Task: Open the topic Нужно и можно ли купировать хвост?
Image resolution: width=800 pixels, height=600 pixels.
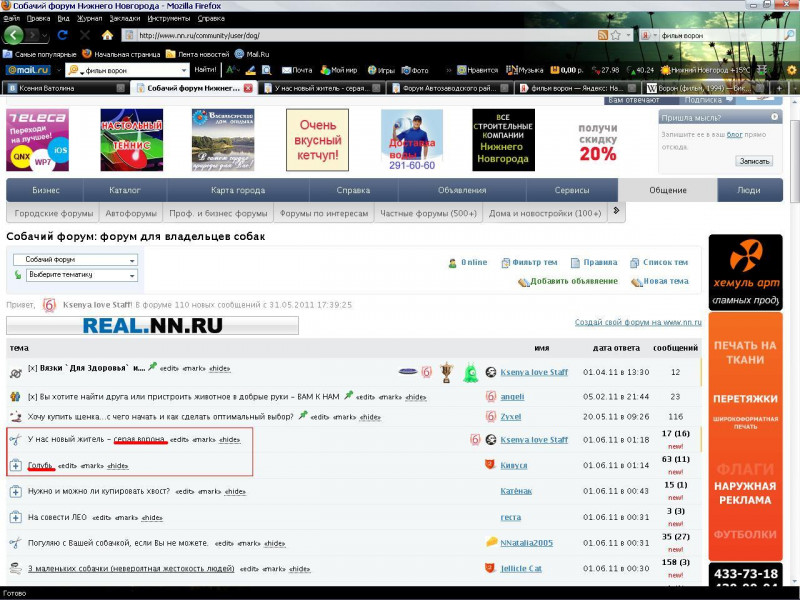Action: (98, 491)
